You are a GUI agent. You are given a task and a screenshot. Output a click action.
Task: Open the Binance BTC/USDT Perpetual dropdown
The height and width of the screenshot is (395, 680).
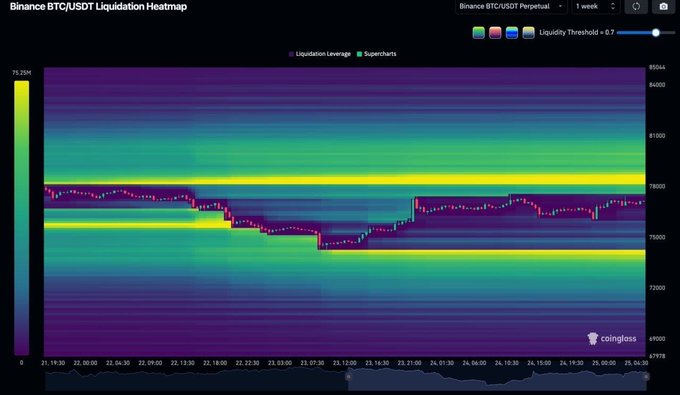point(511,7)
